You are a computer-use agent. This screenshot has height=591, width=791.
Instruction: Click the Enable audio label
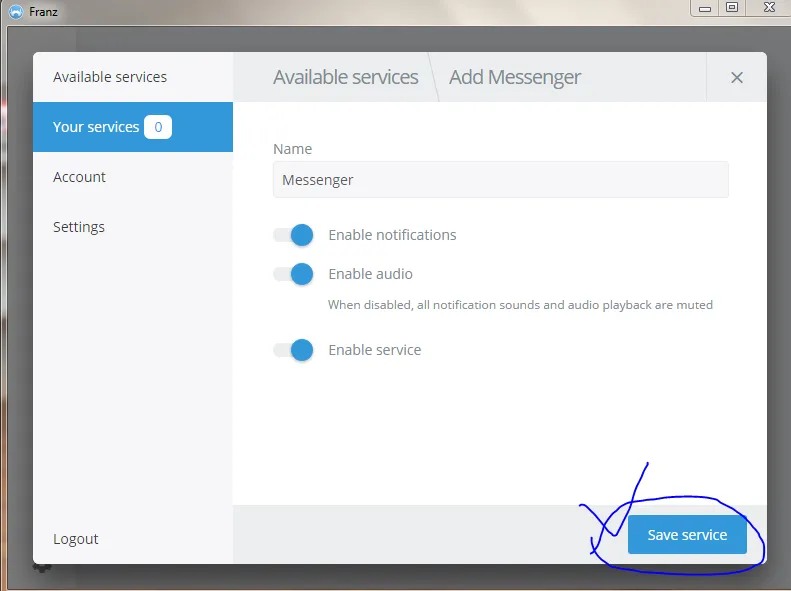tap(370, 274)
